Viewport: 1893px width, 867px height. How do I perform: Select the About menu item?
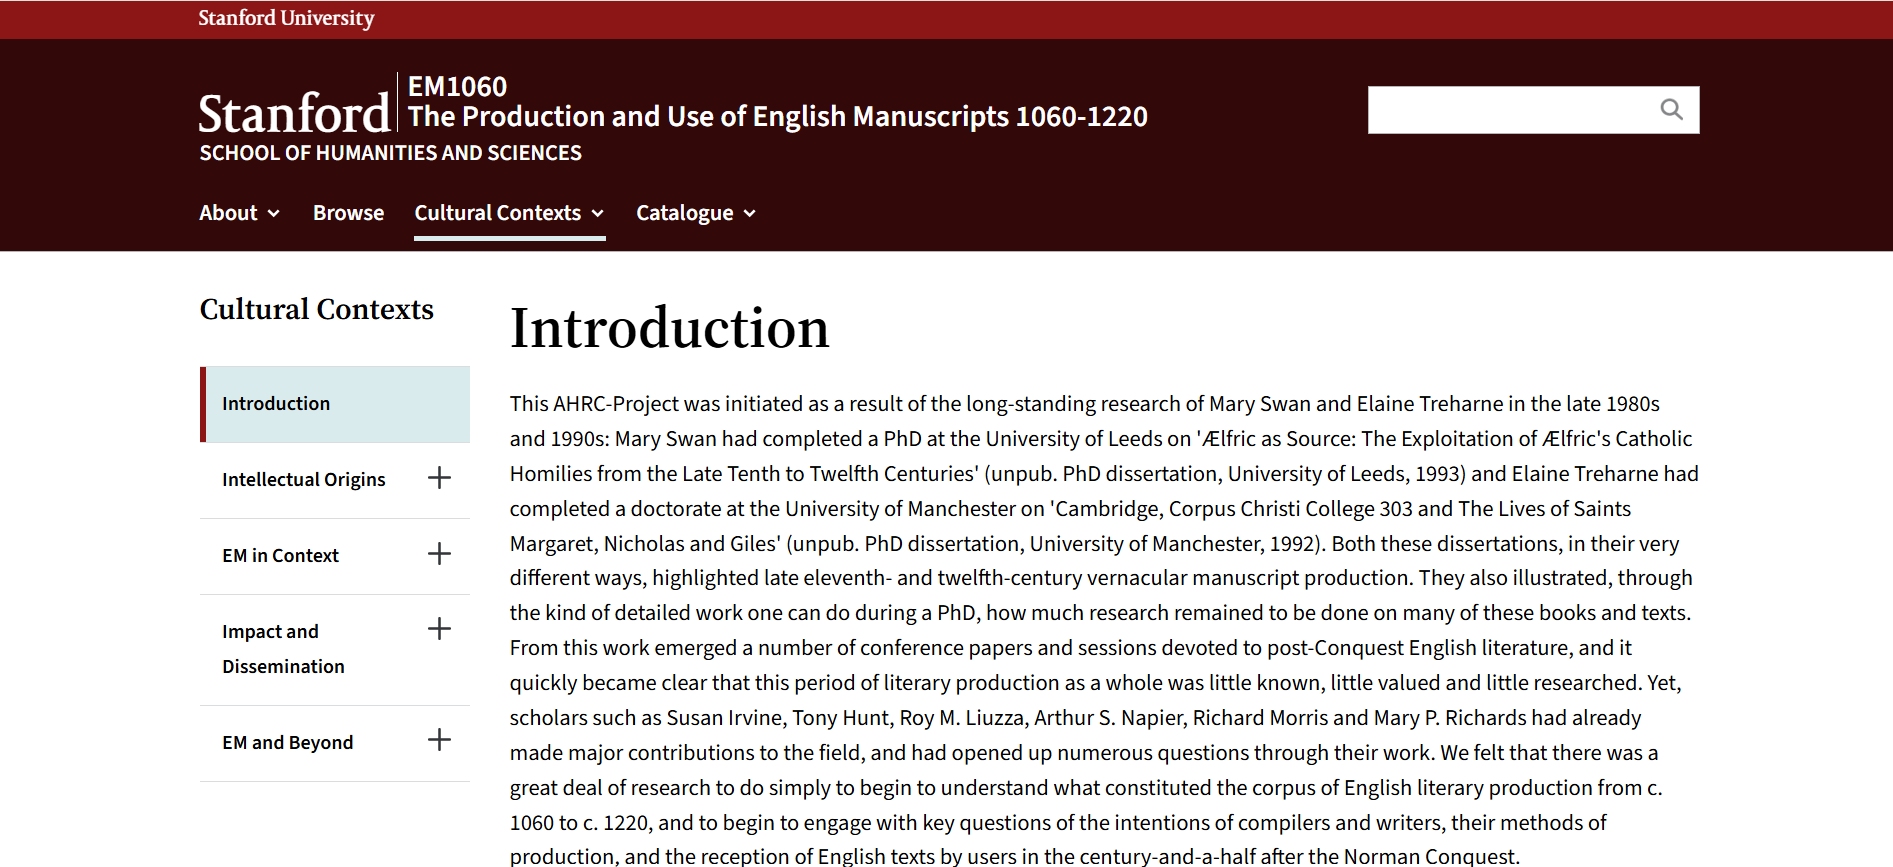[228, 213]
